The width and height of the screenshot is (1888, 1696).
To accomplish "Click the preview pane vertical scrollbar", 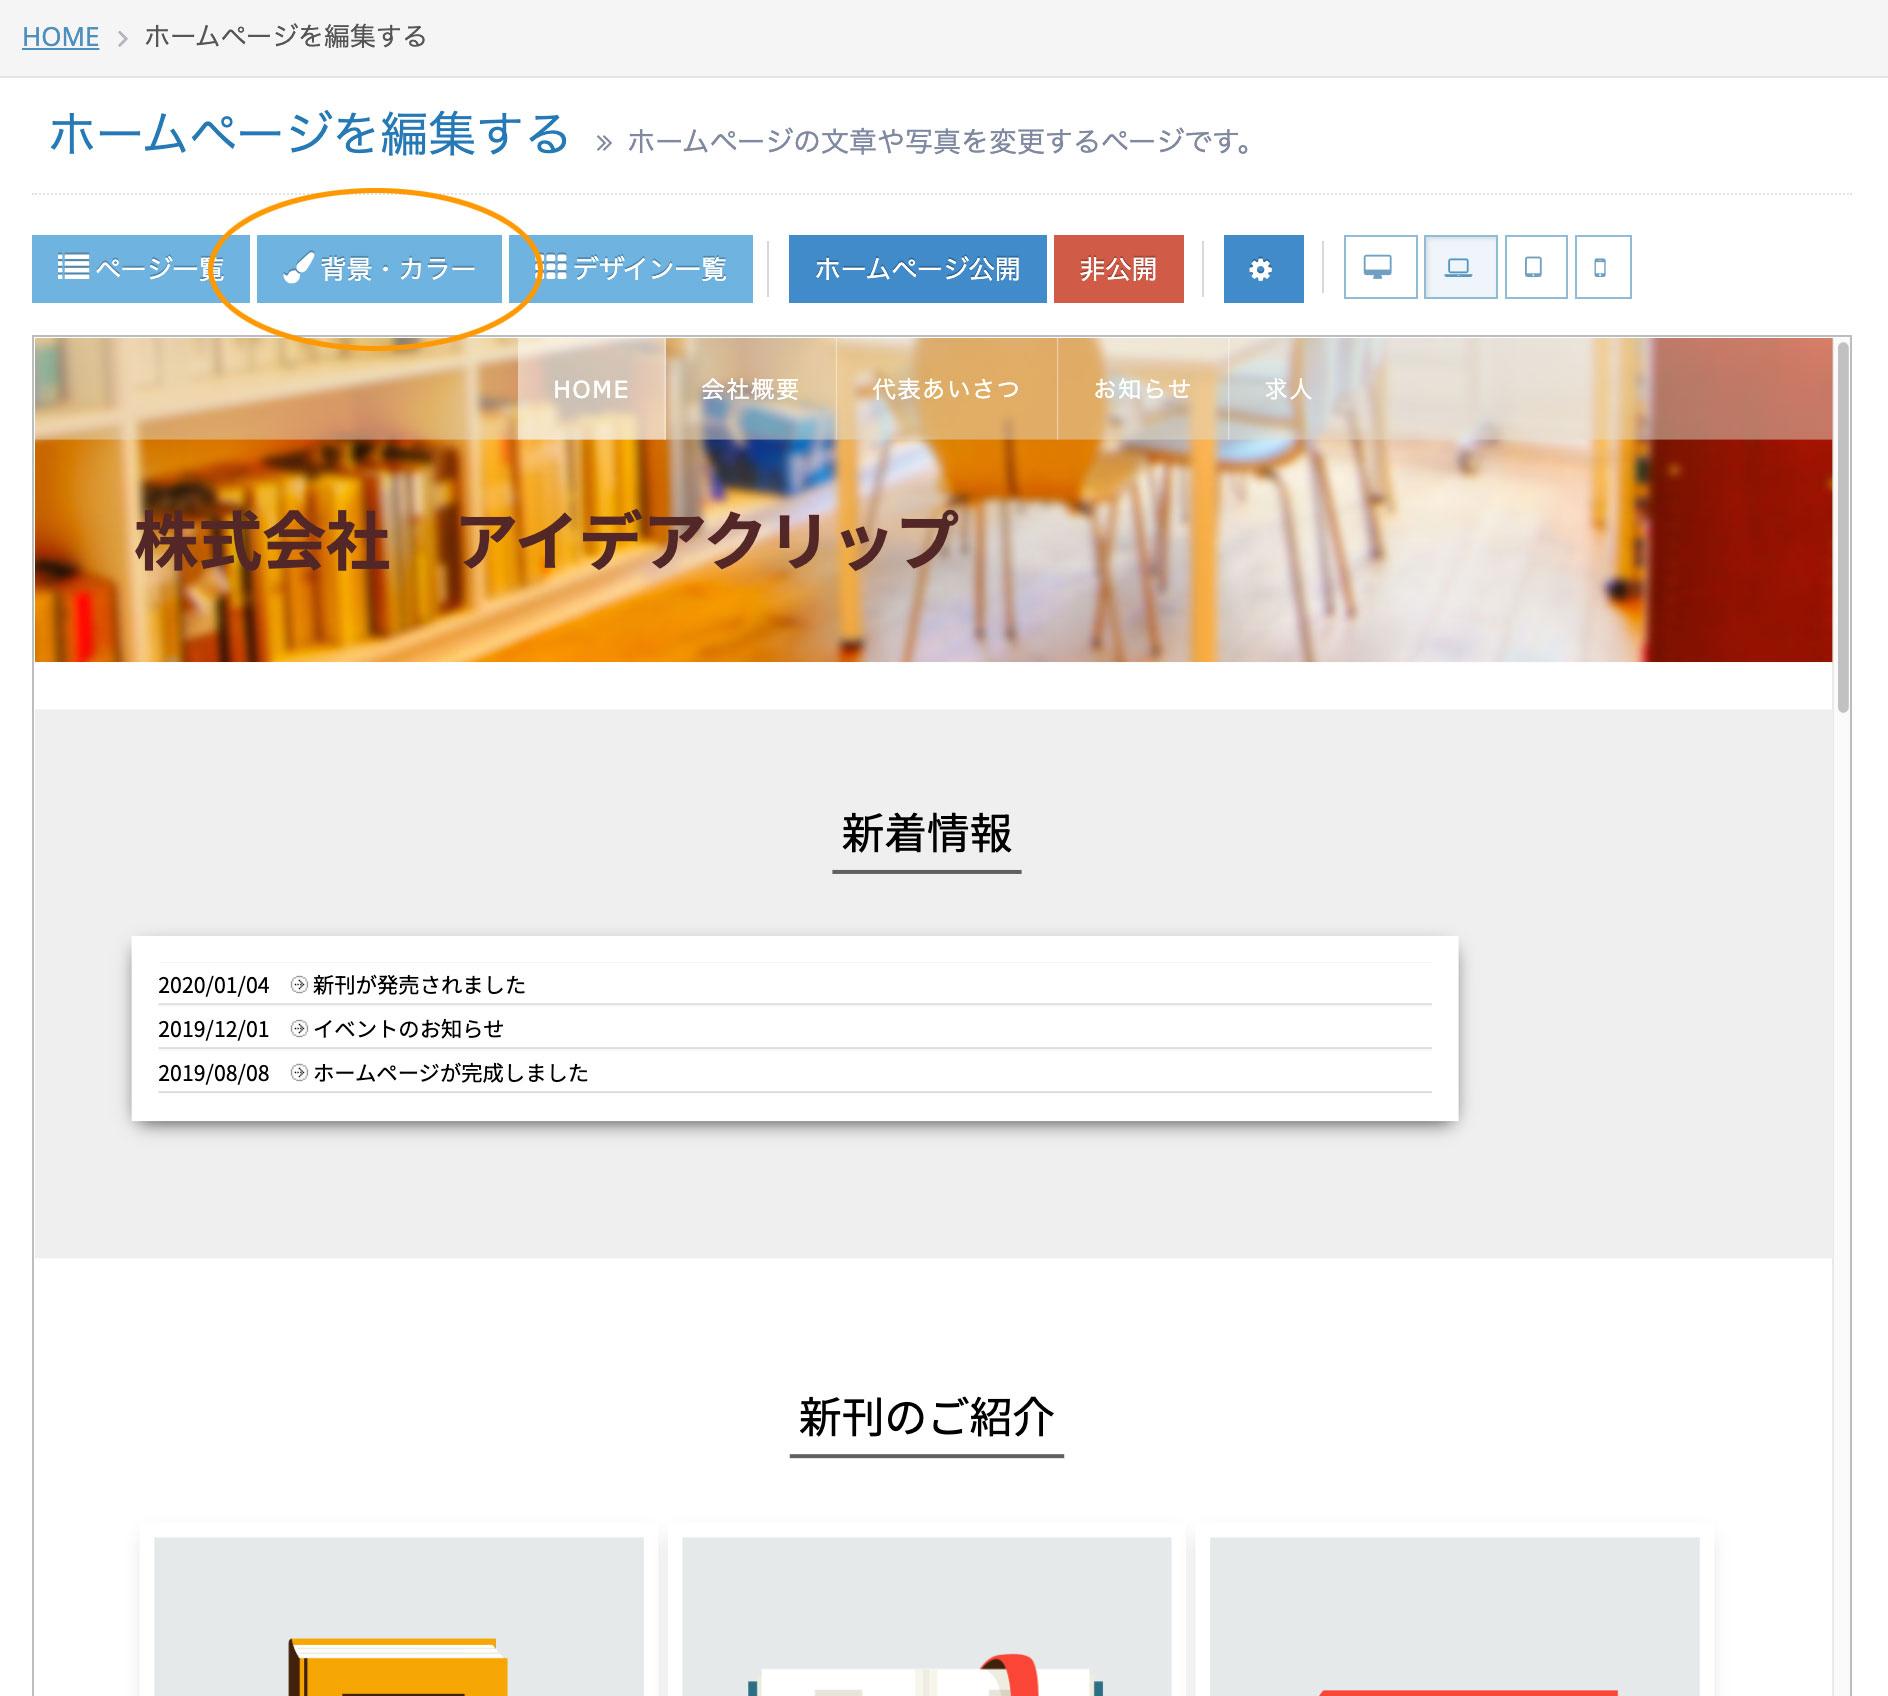I will [x=1842, y=526].
